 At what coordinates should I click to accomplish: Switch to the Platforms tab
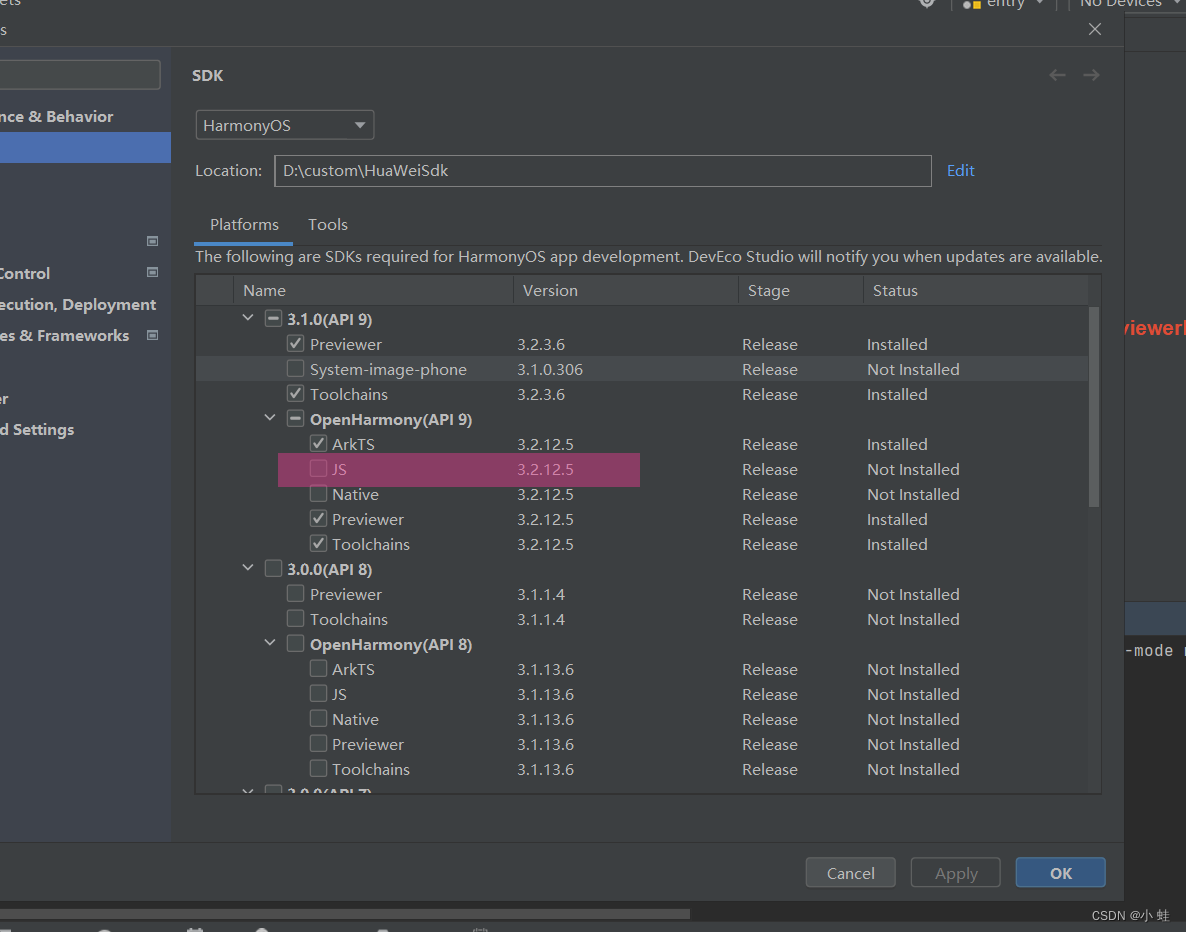(x=244, y=225)
